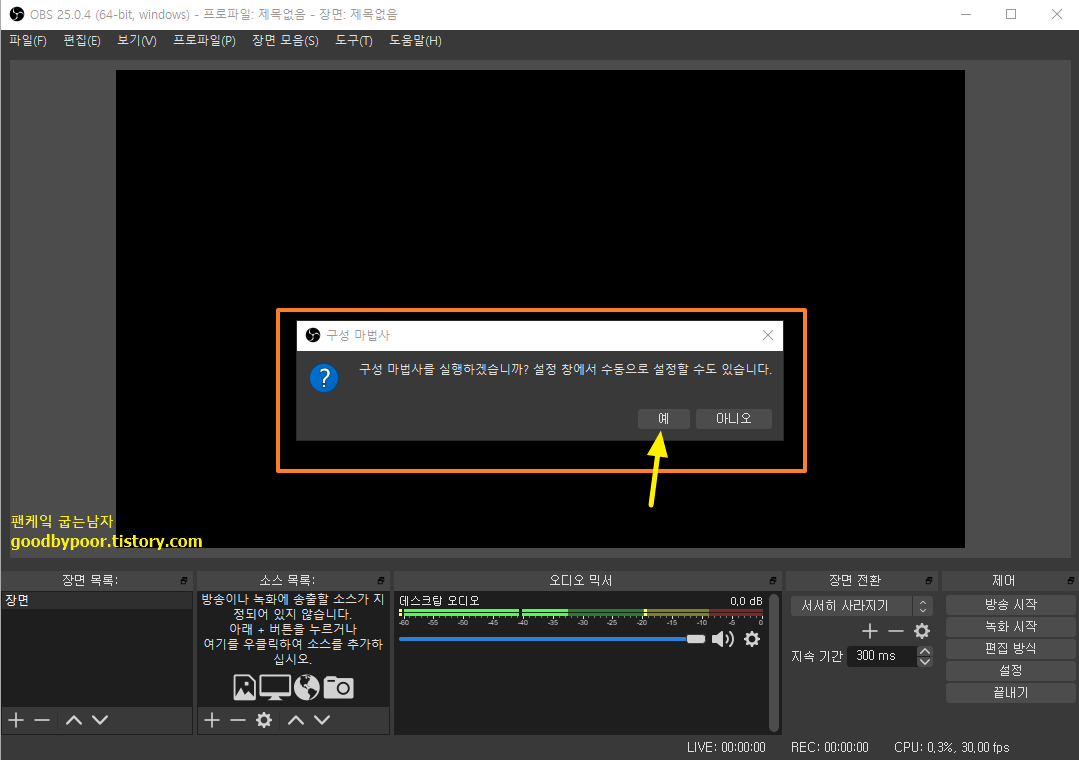The image size is (1079, 760).
Task: Open the 장면 모음(S) menu
Action: [x=285, y=41]
